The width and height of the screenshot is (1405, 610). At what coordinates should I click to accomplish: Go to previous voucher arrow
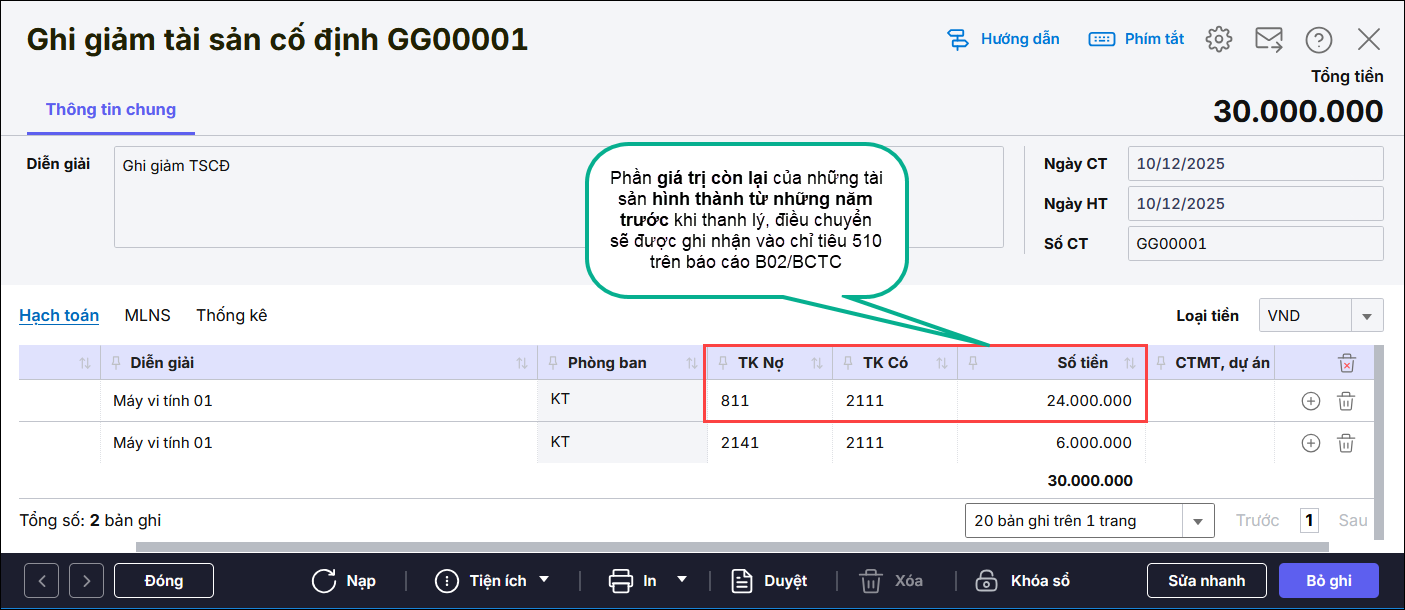43,581
